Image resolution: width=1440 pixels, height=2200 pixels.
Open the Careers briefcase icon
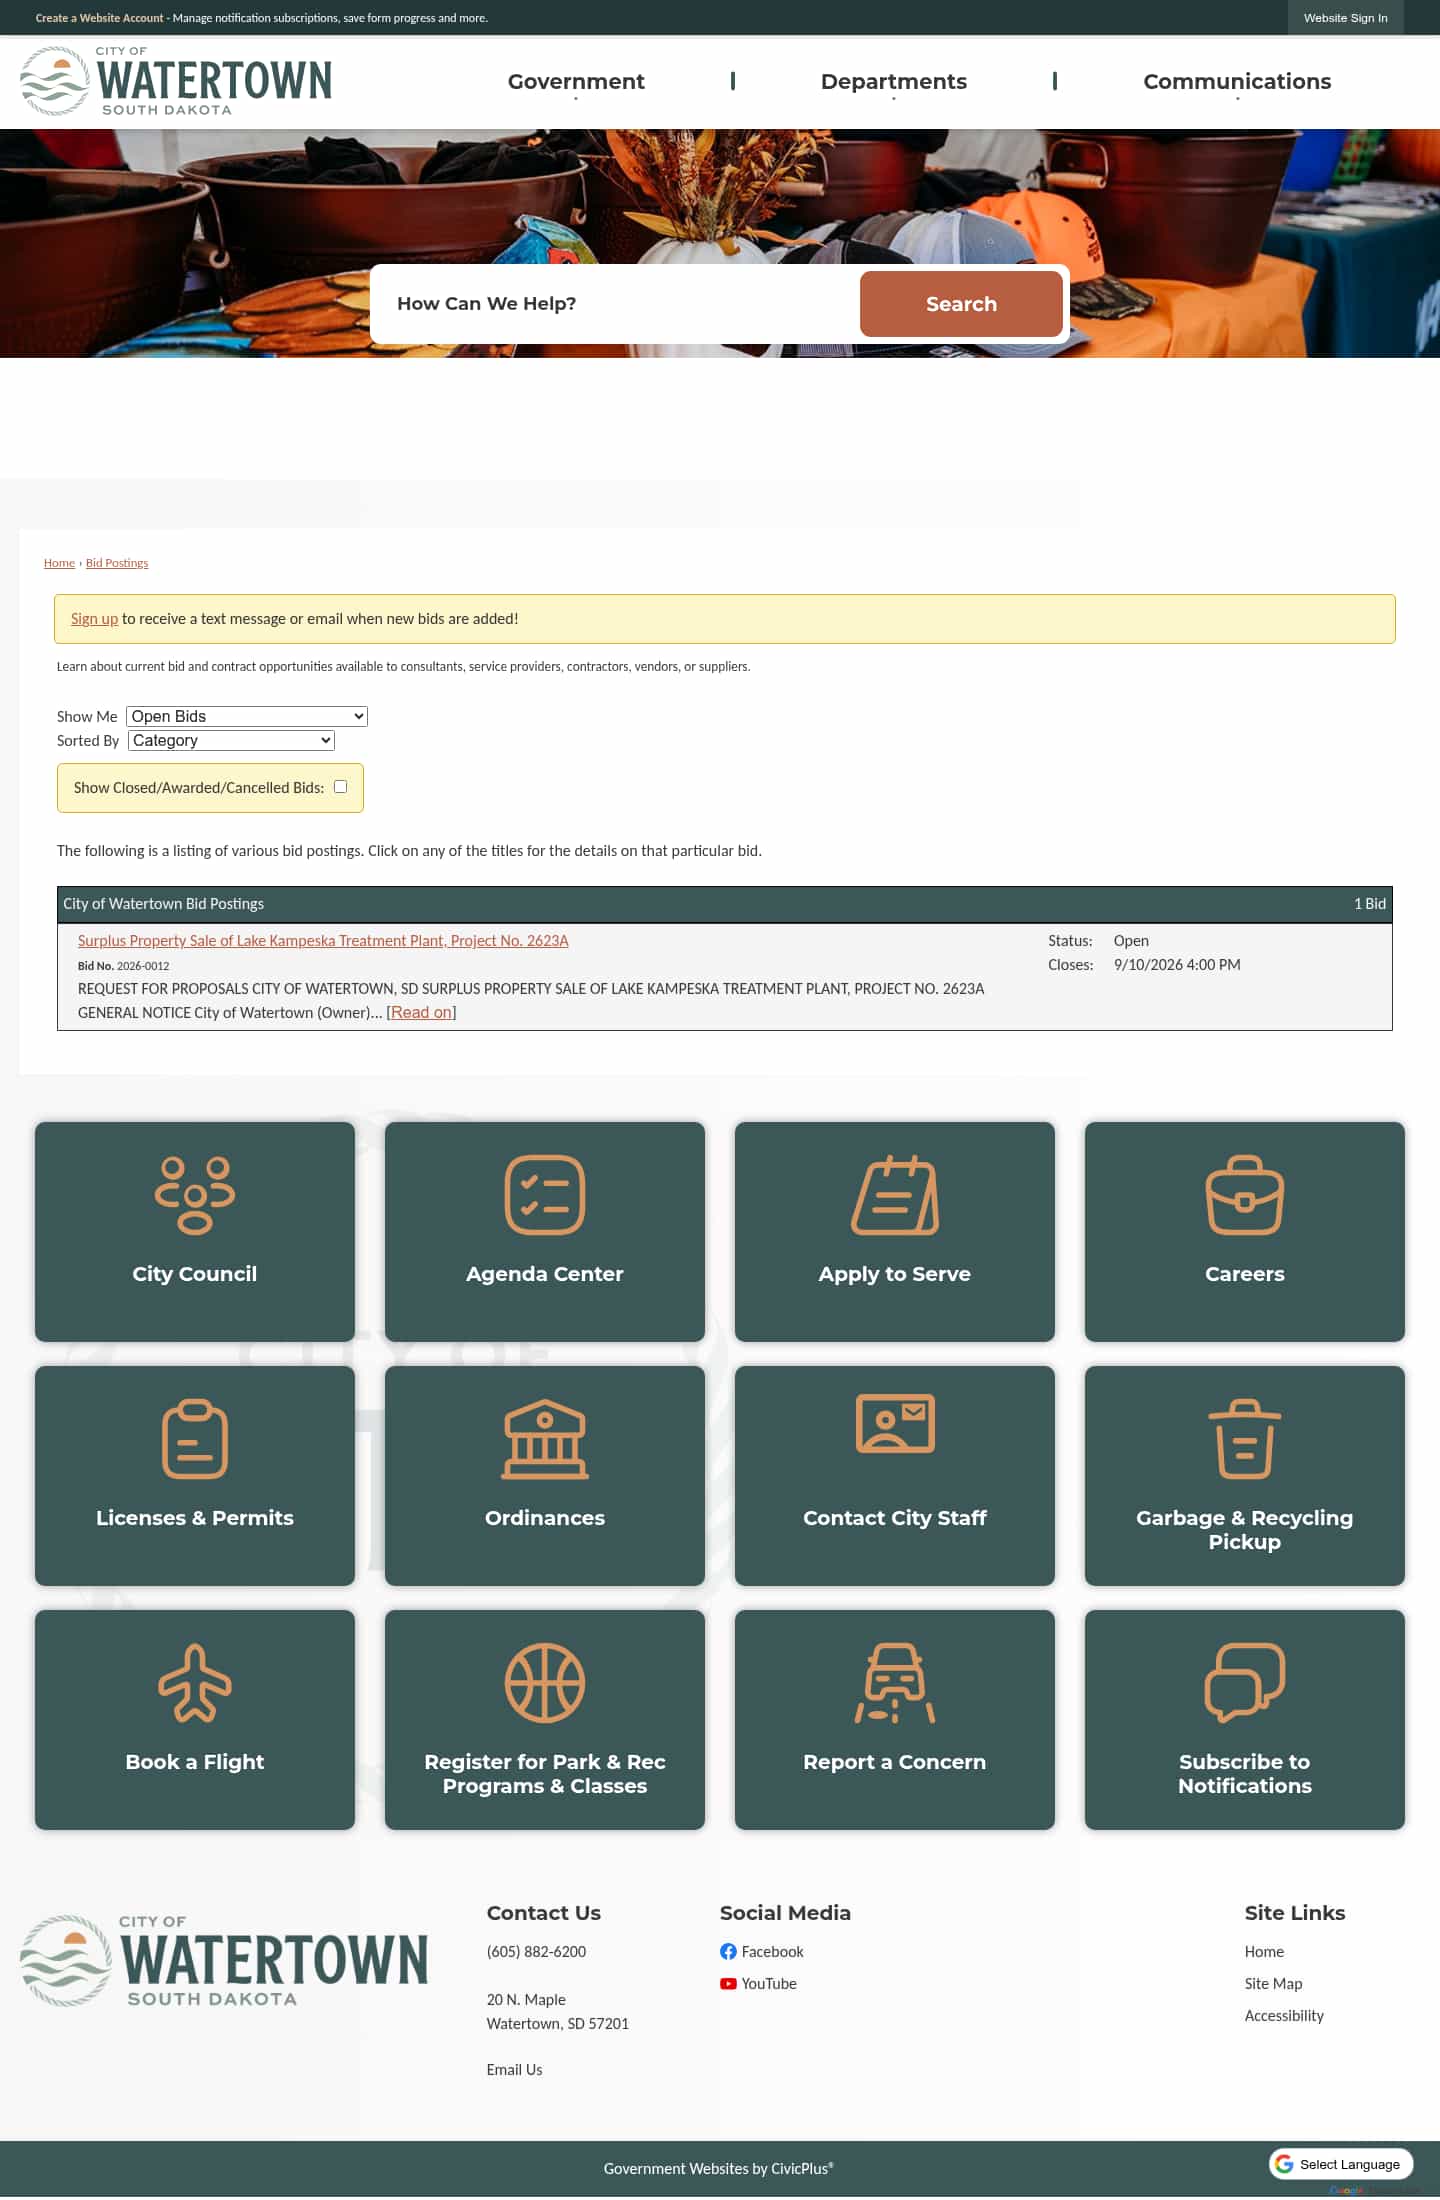(x=1245, y=1195)
